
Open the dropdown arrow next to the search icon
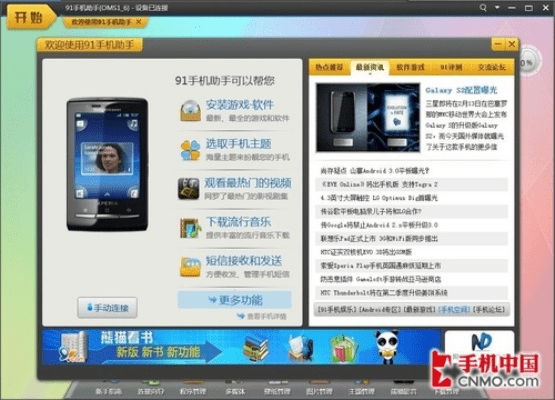[x=497, y=7]
